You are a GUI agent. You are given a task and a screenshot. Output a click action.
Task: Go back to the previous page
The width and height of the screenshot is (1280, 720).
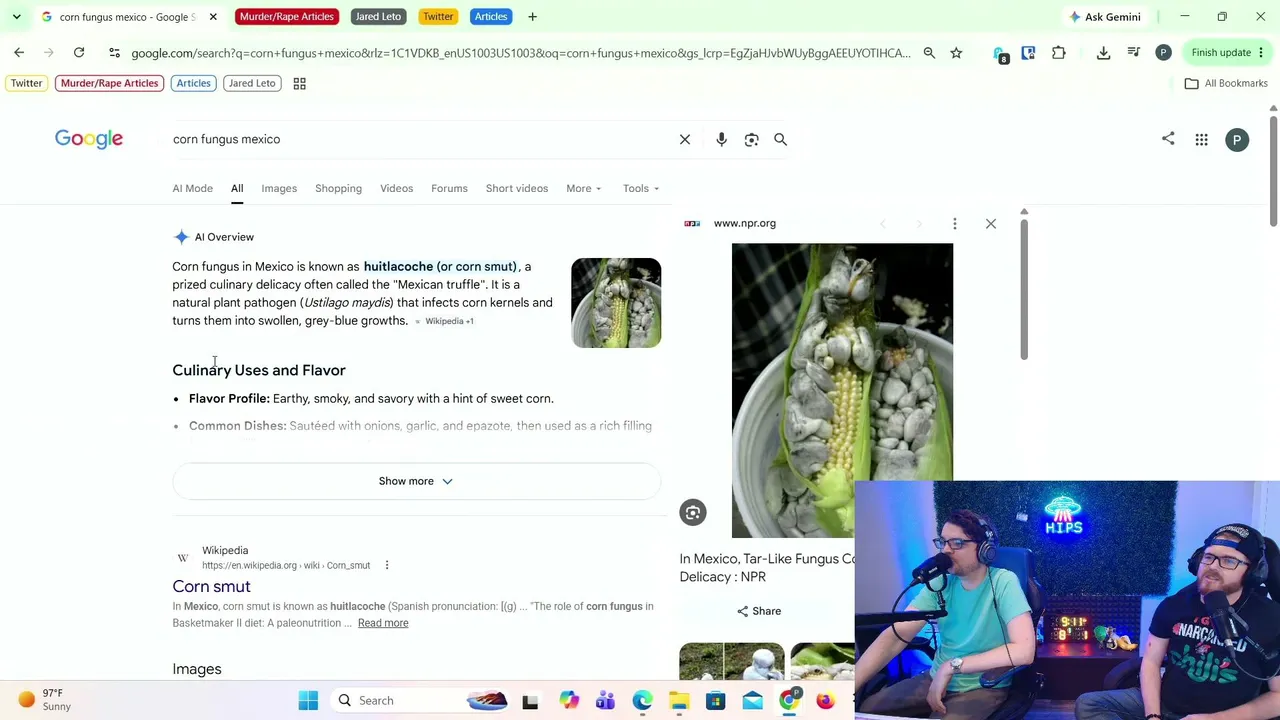[x=19, y=52]
